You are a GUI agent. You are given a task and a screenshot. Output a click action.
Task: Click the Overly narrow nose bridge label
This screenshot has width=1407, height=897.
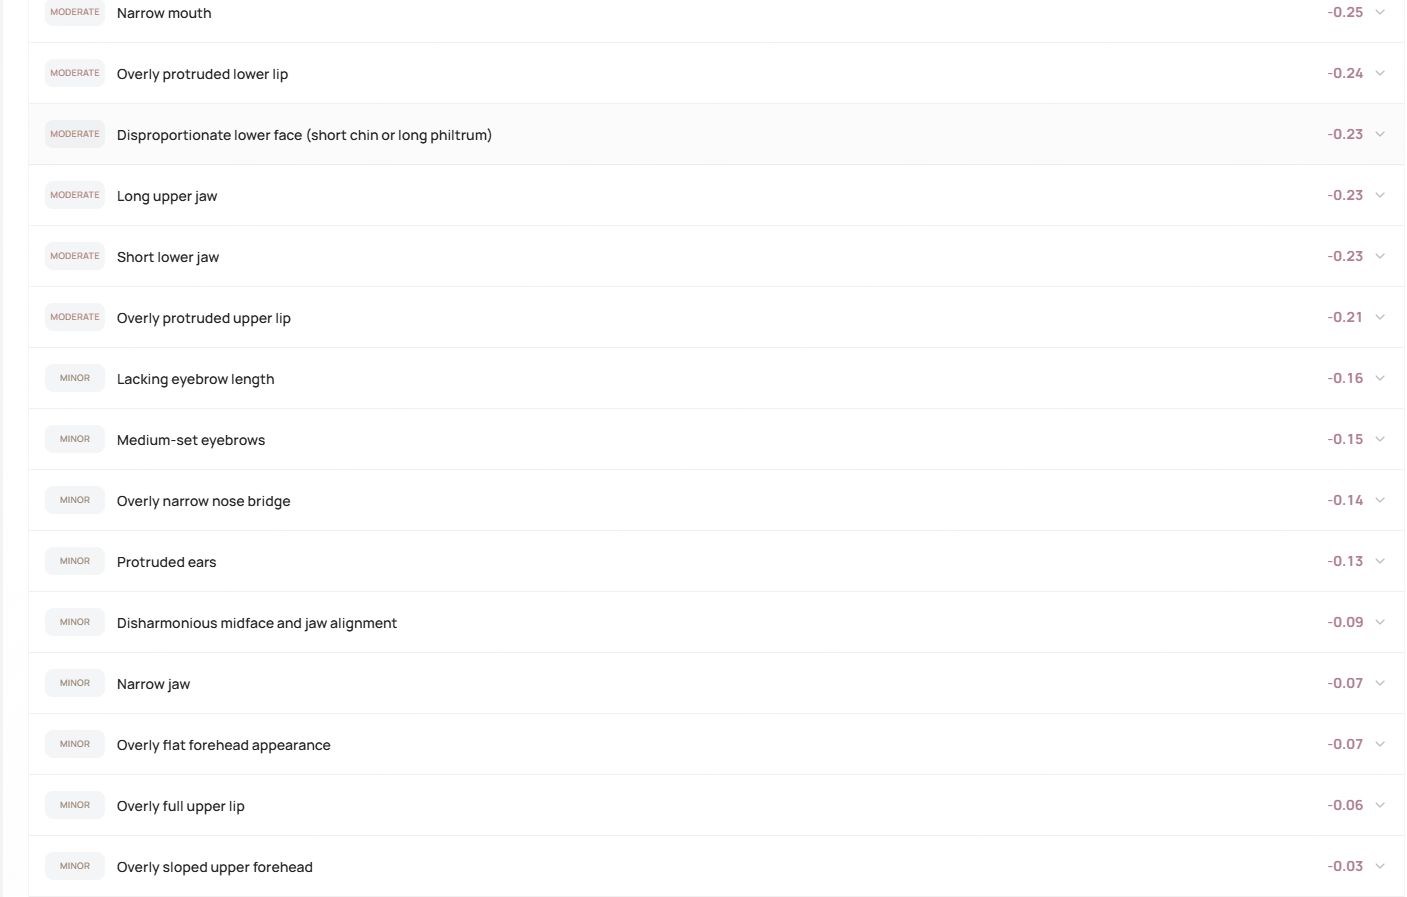(203, 501)
